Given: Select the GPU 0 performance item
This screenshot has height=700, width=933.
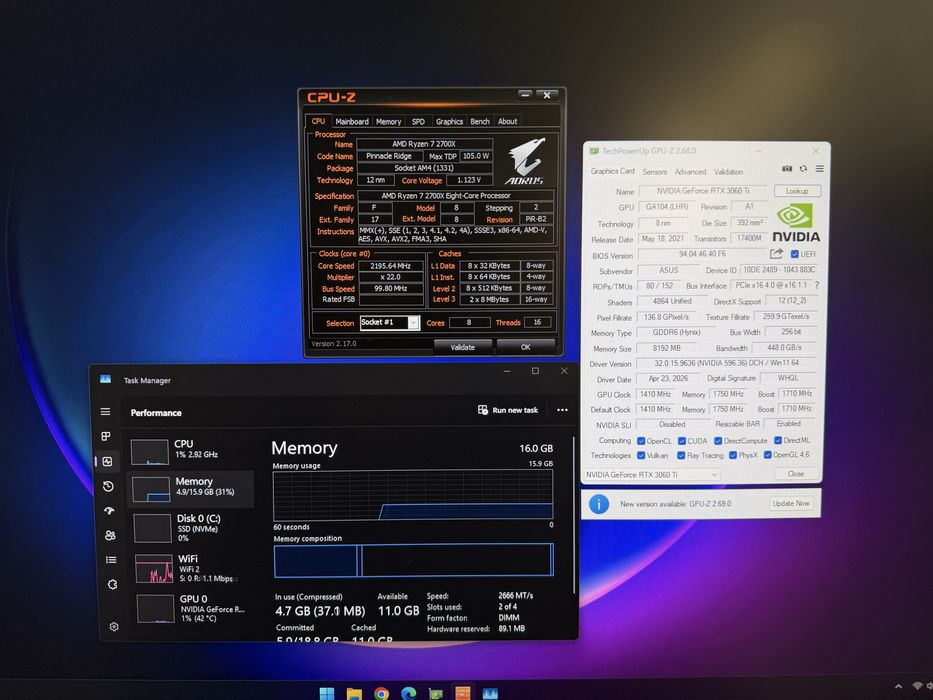Looking at the screenshot, I should point(193,608).
